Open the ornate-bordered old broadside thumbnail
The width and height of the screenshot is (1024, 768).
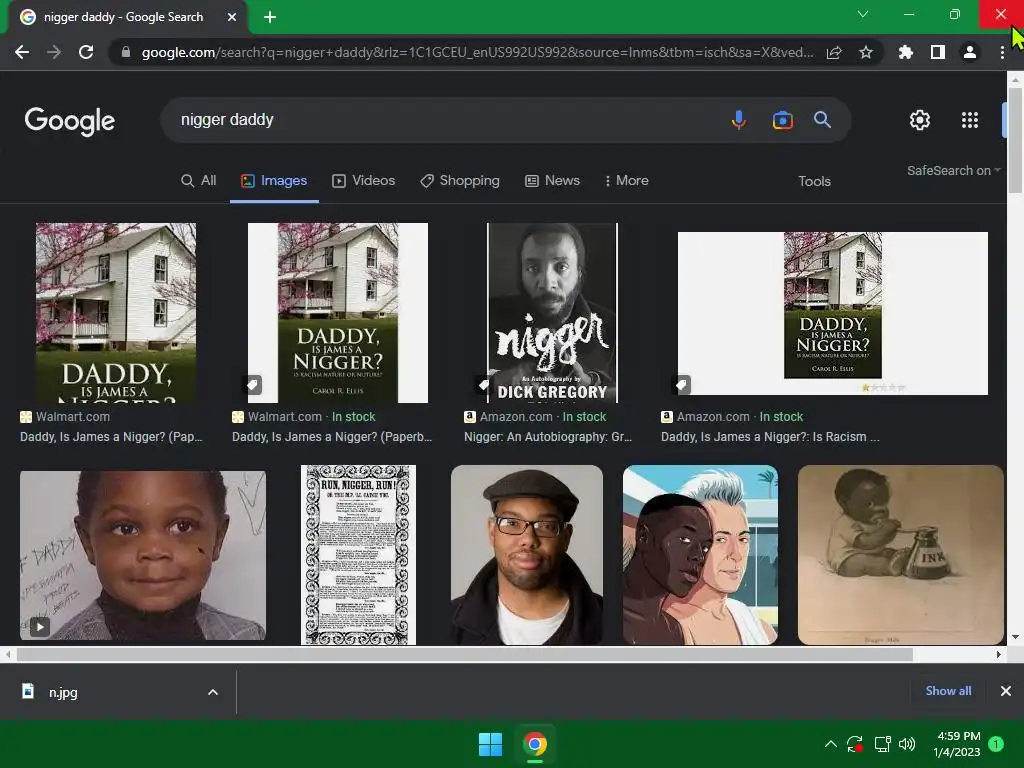point(359,555)
